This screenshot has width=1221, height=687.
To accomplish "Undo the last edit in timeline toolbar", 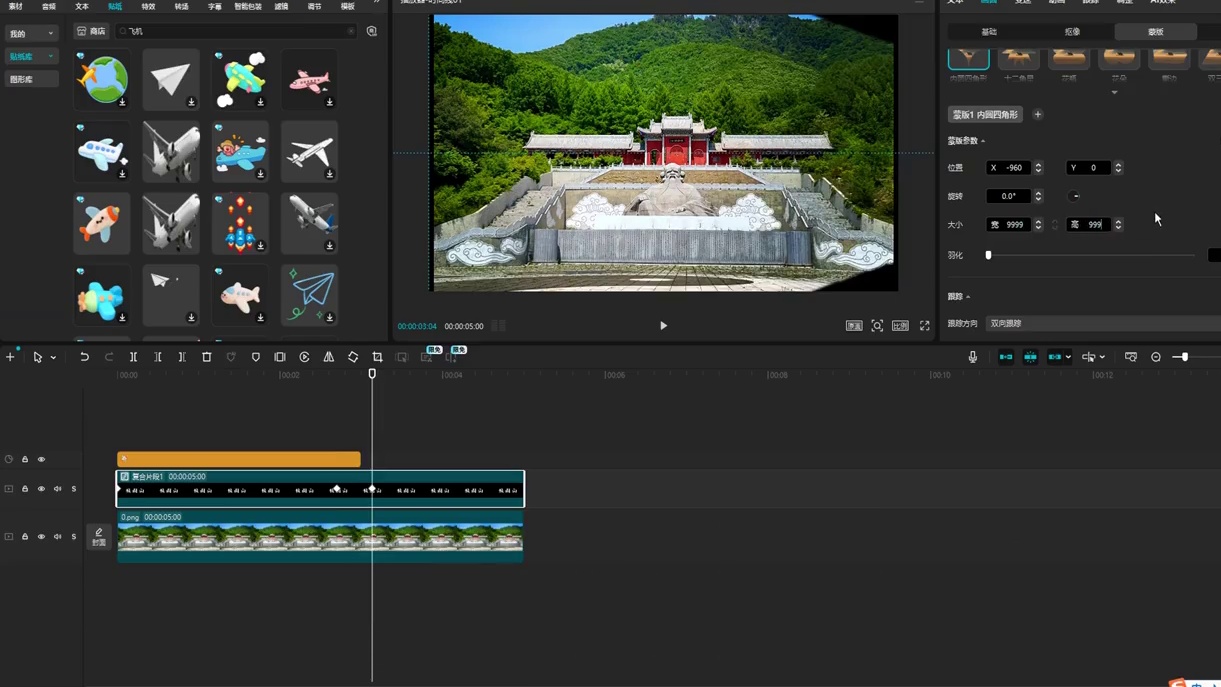I will 85,357.
